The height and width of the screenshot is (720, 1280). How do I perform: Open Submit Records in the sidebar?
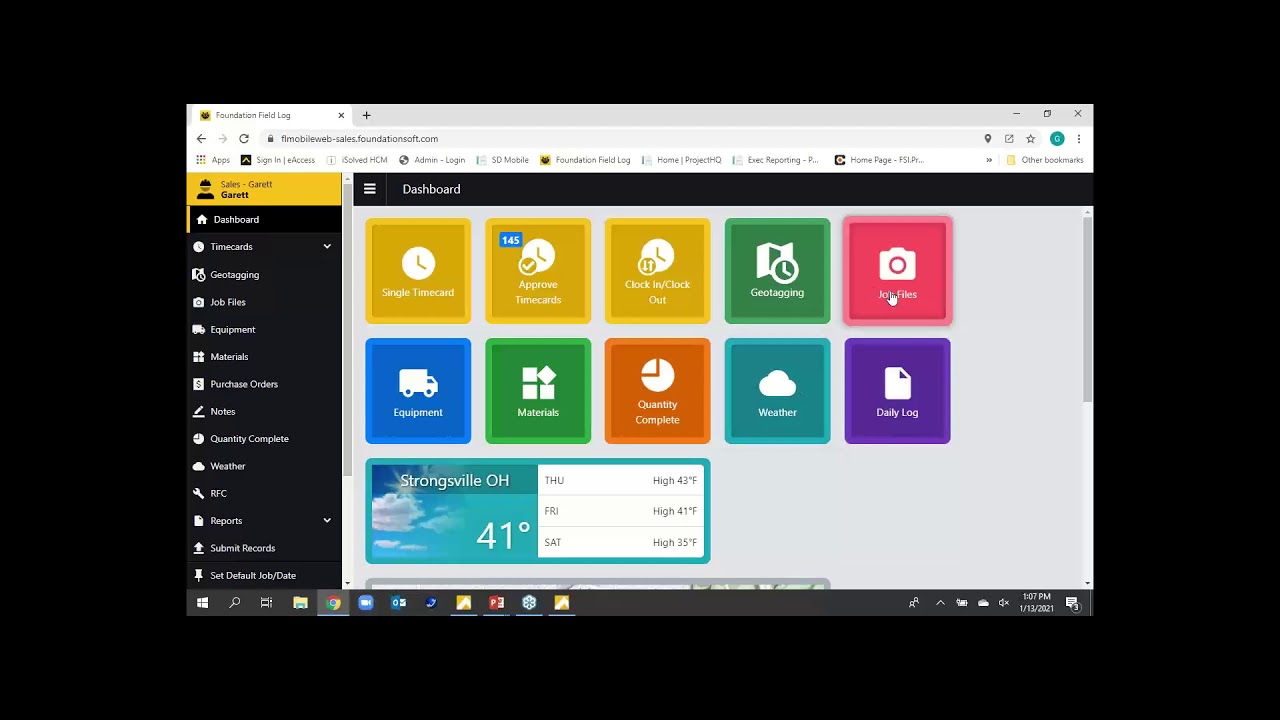click(x=264, y=548)
